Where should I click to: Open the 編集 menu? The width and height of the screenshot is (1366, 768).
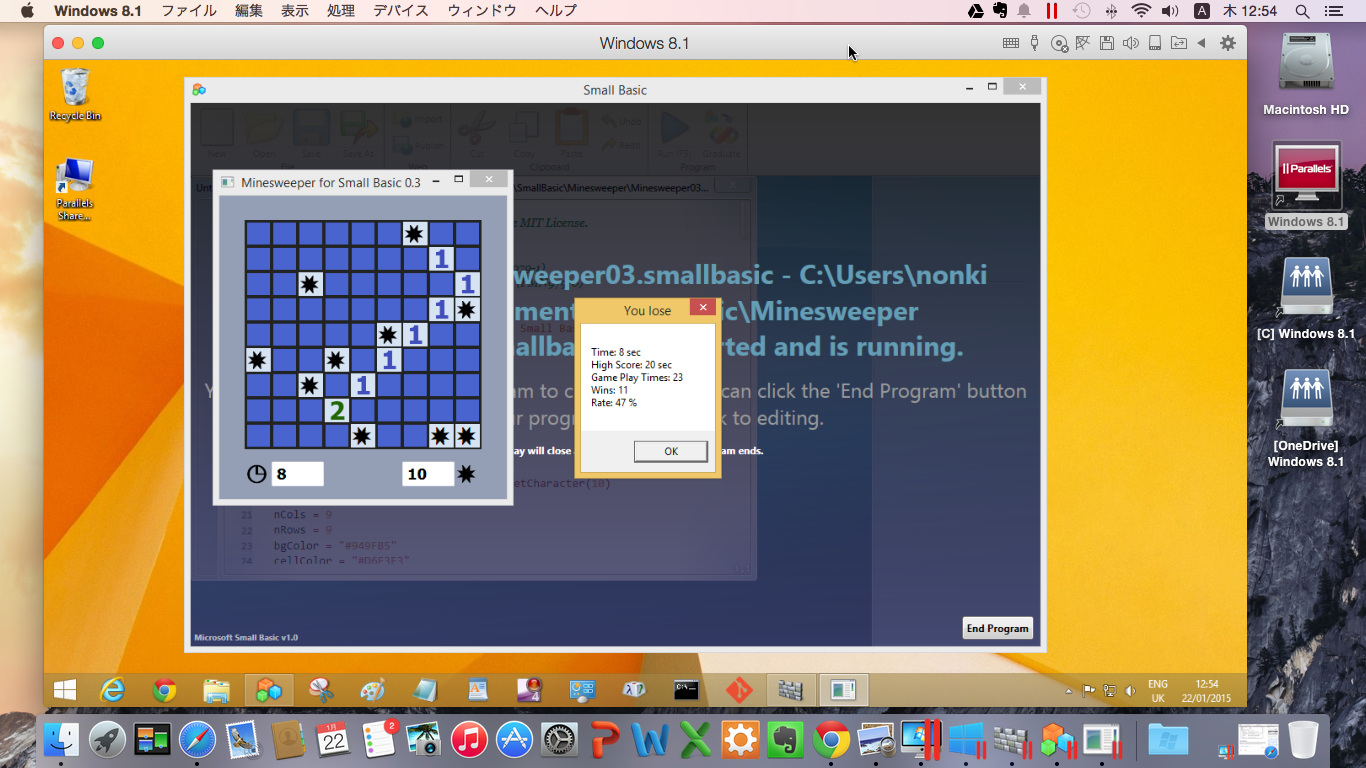click(249, 11)
